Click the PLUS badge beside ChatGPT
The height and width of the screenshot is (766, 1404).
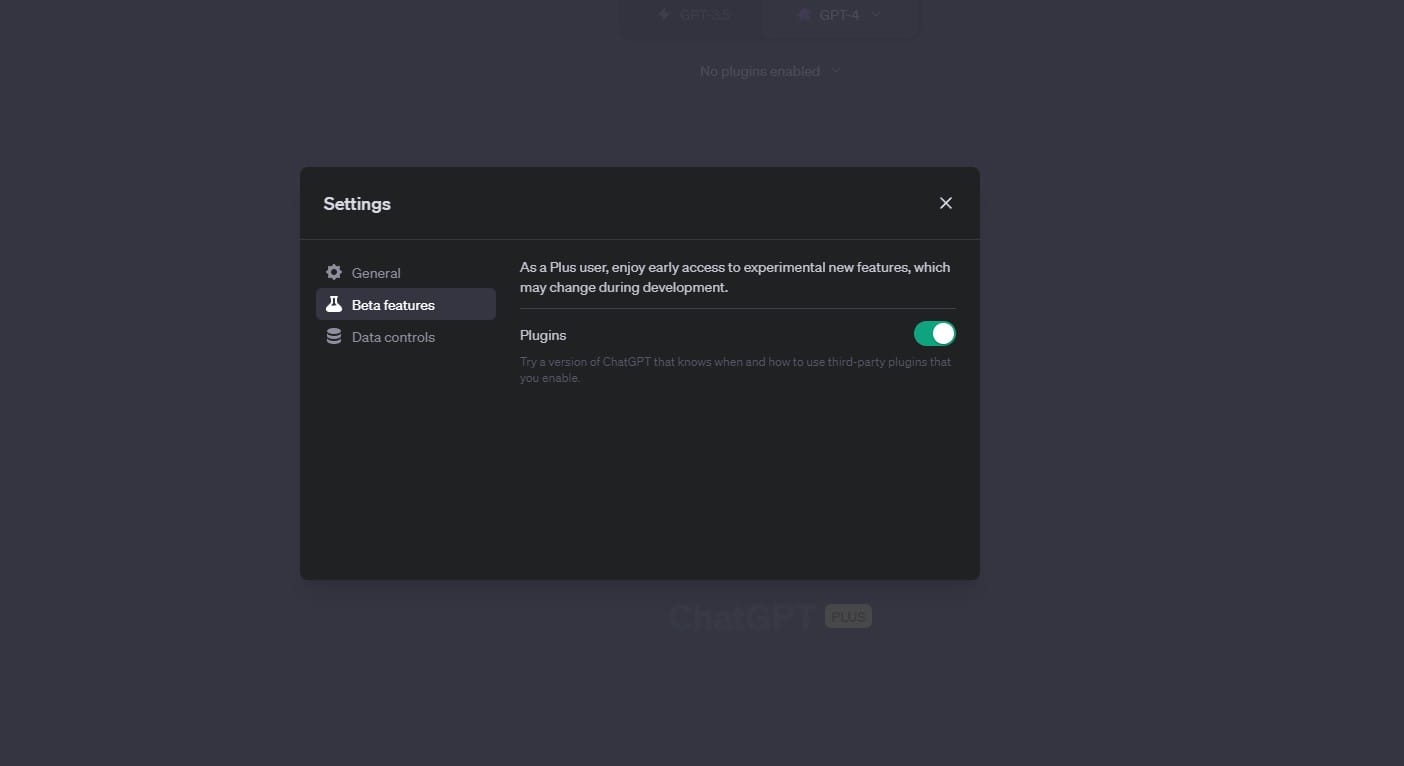click(848, 617)
